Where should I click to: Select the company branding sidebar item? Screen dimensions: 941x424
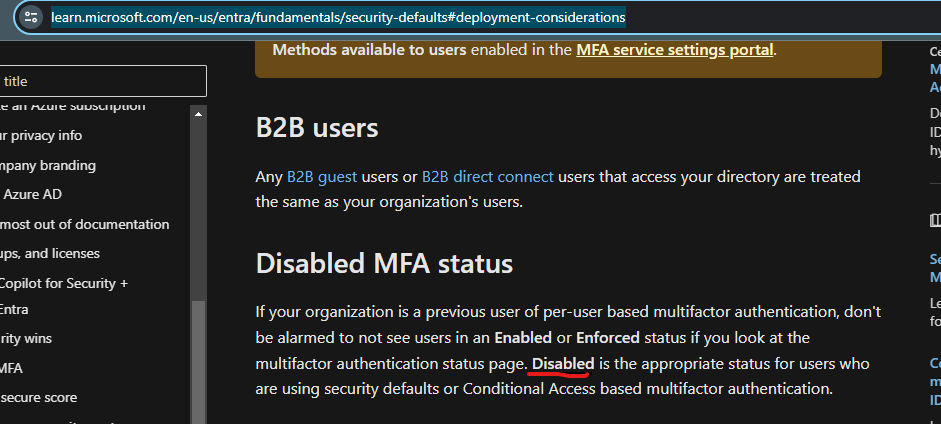point(48,165)
